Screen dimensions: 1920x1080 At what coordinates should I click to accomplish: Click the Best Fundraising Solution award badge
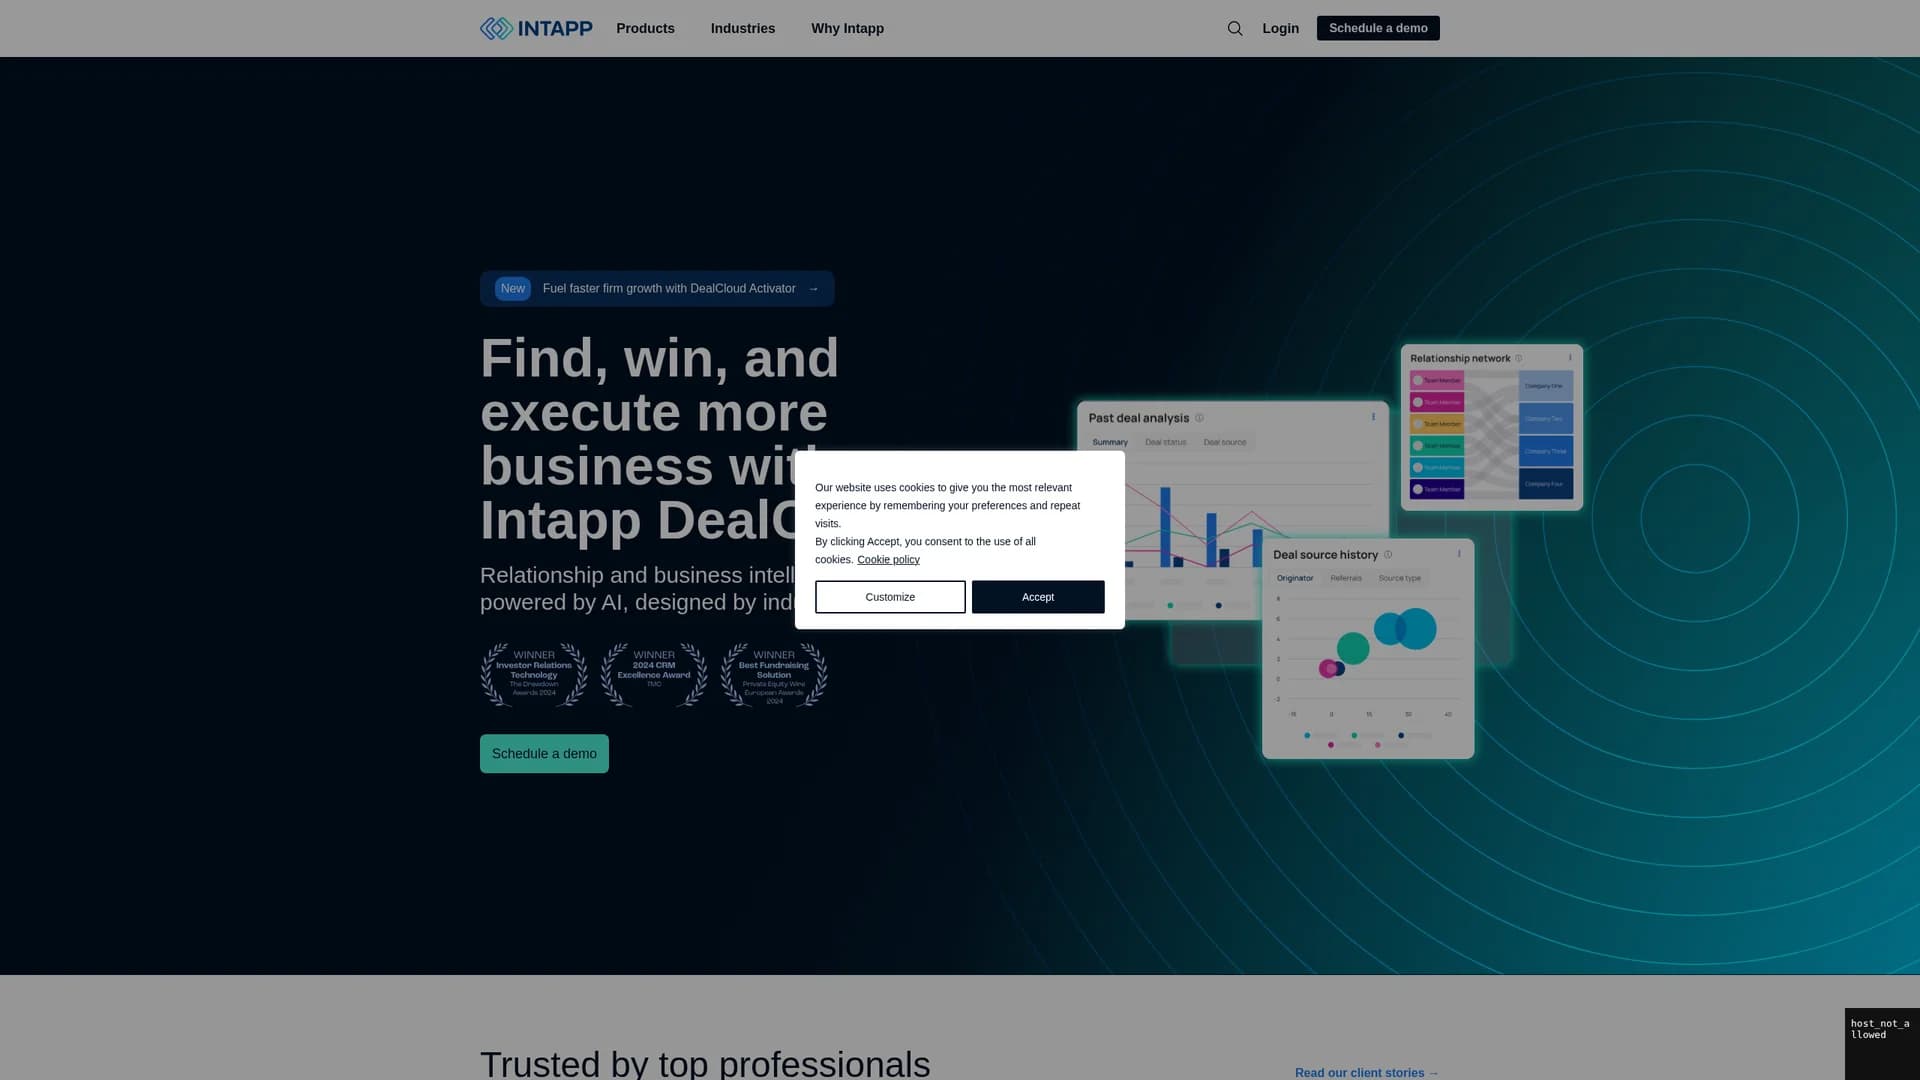pyautogui.click(x=774, y=675)
